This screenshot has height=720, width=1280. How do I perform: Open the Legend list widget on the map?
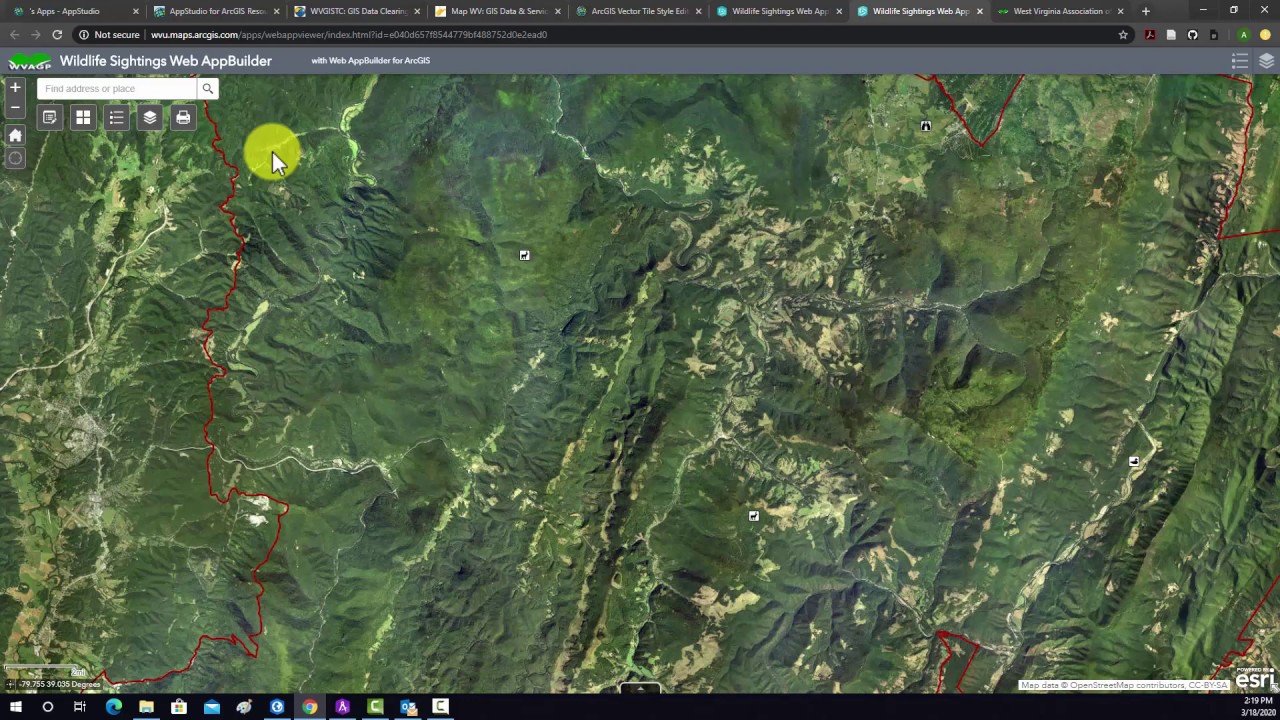116,118
